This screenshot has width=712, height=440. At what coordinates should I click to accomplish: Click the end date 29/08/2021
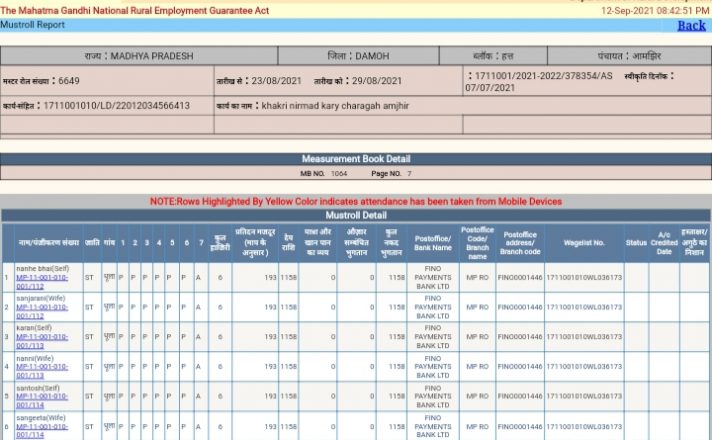click(376, 81)
